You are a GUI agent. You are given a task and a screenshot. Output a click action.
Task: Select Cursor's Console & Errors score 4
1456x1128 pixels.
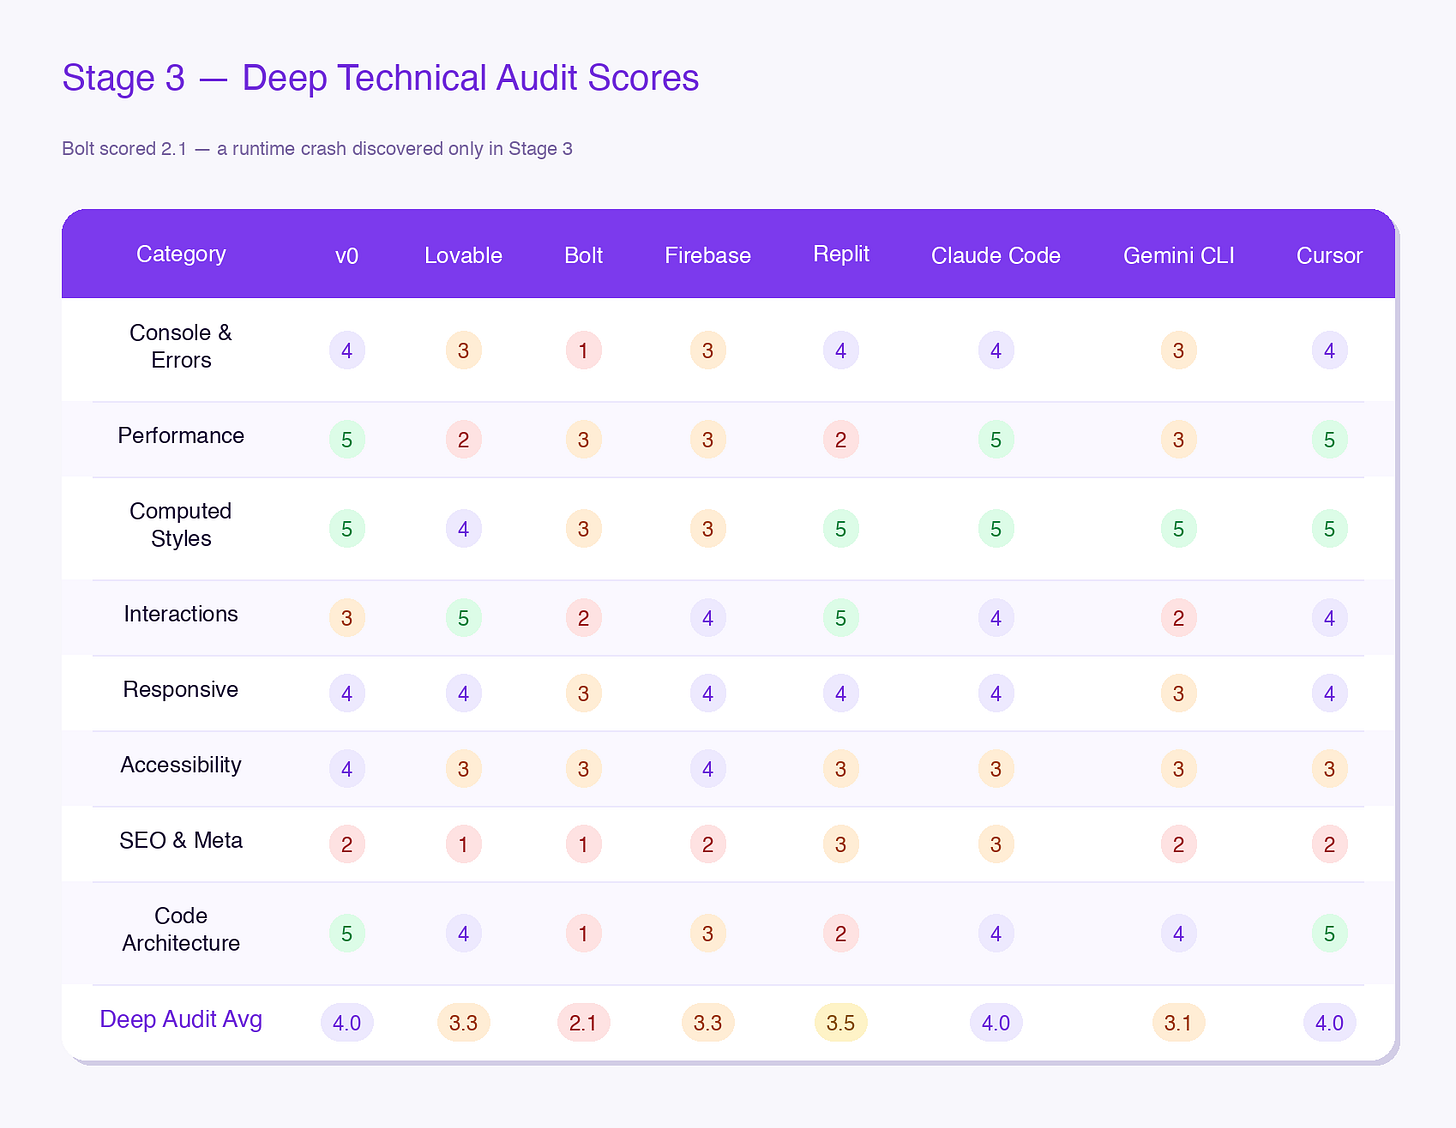(1330, 351)
